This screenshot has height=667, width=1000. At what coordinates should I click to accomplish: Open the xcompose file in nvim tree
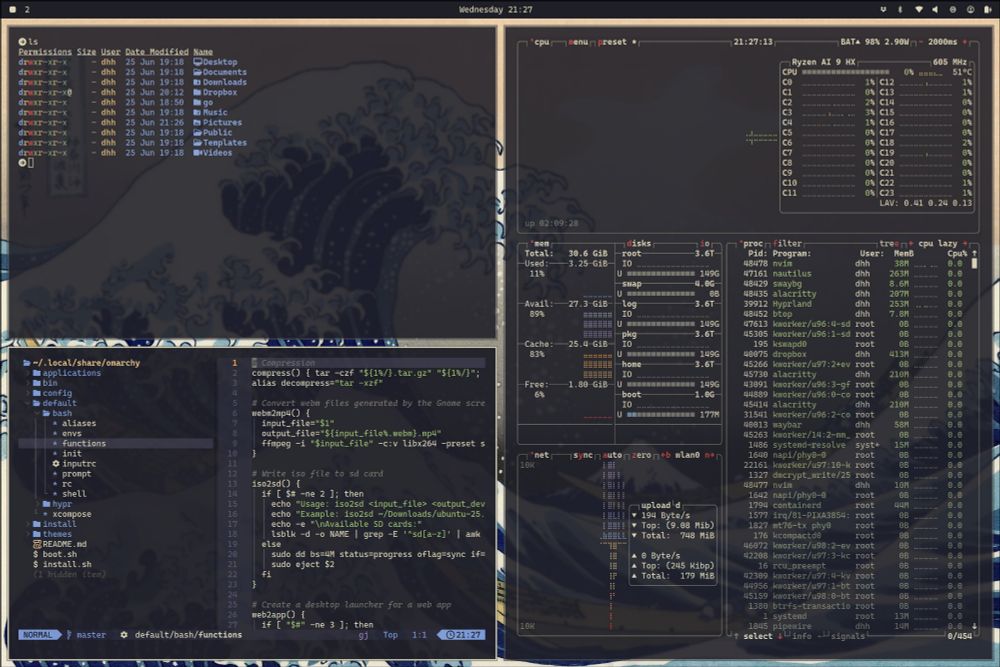(71, 514)
